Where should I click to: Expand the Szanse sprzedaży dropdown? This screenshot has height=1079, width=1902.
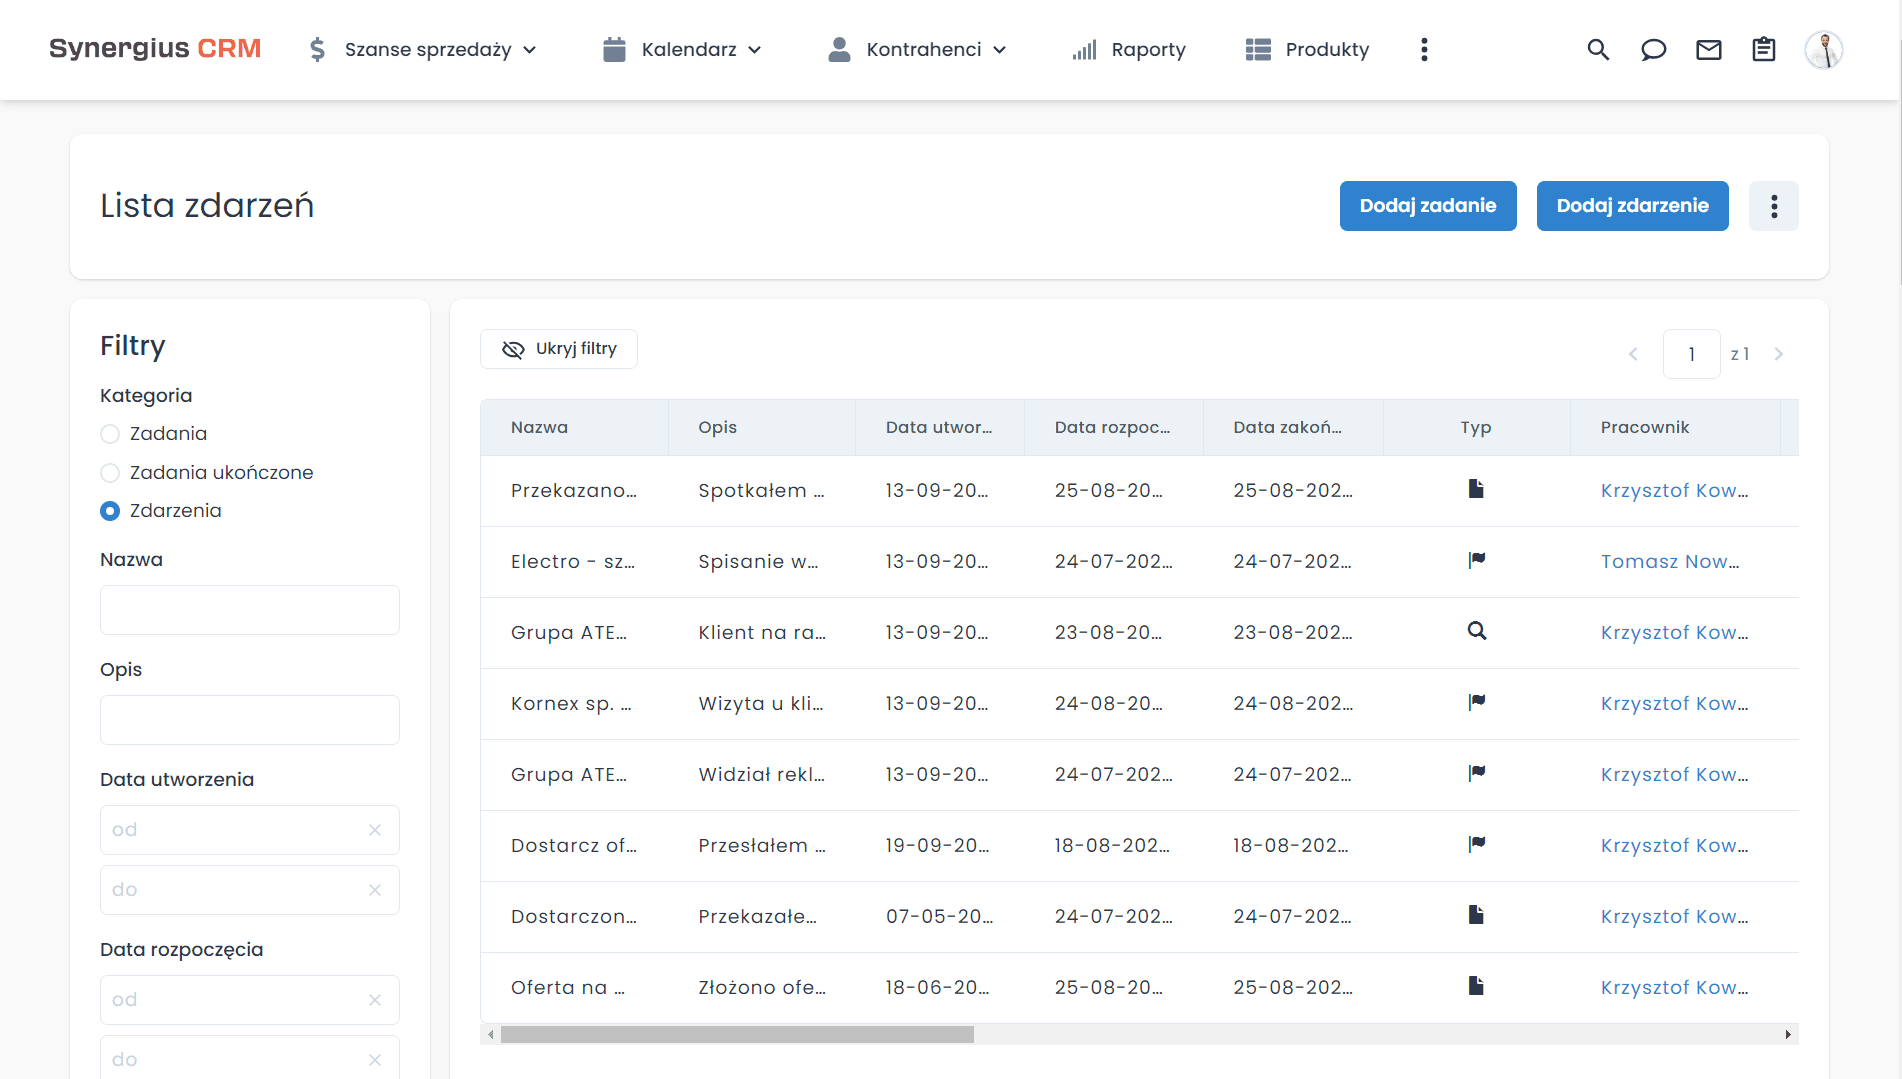click(424, 50)
